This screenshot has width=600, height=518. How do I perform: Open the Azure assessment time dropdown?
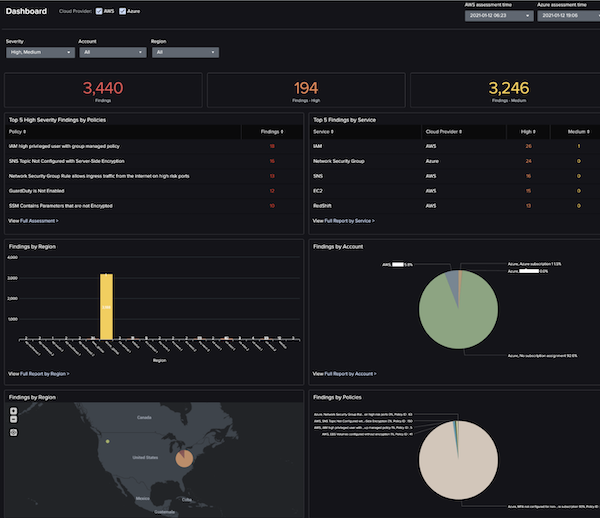tap(569, 16)
